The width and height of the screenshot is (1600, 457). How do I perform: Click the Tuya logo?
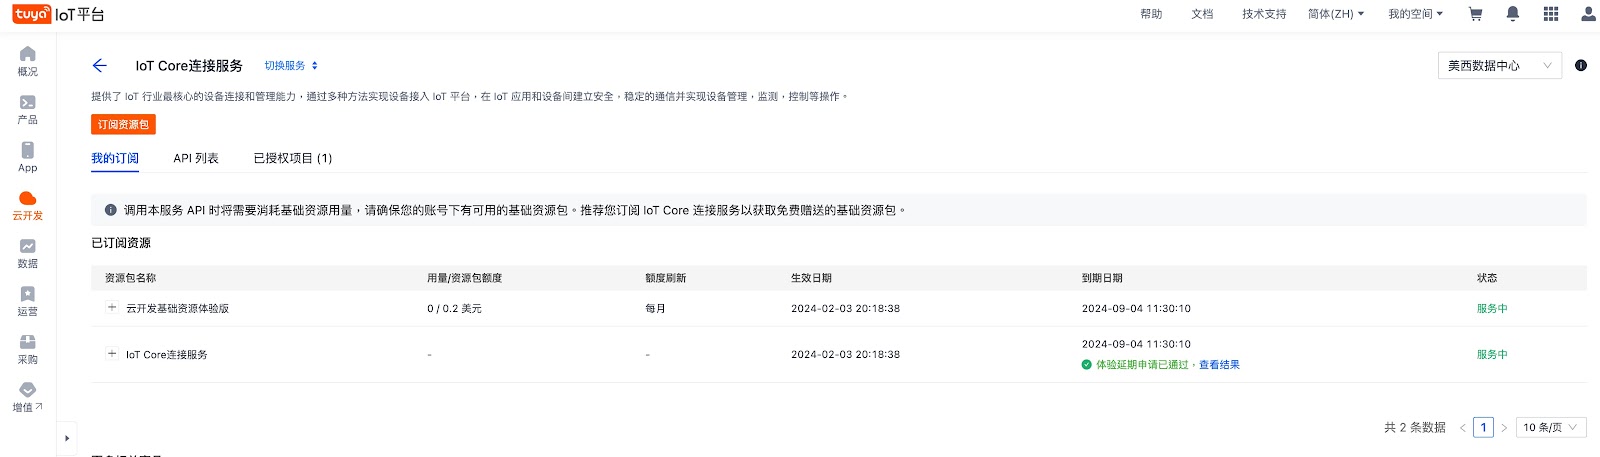tap(32, 14)
